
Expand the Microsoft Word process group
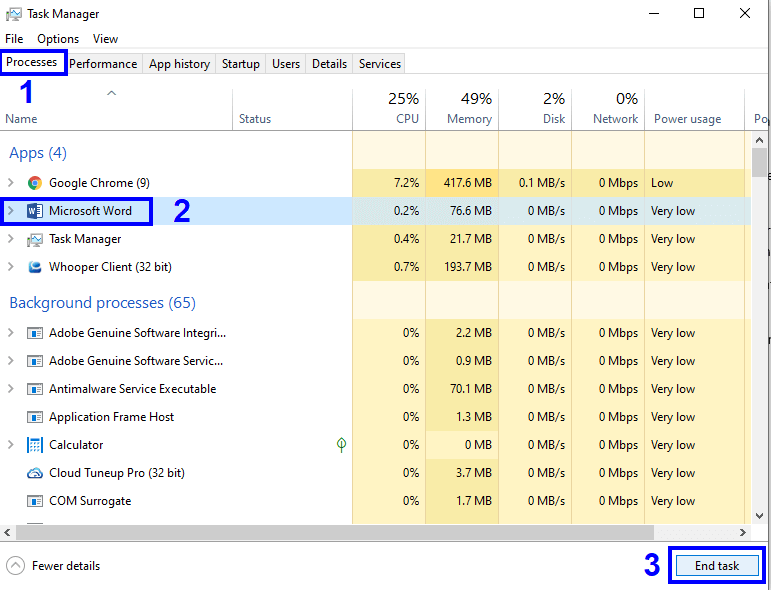pyautogui.click(x=10, y=211)
